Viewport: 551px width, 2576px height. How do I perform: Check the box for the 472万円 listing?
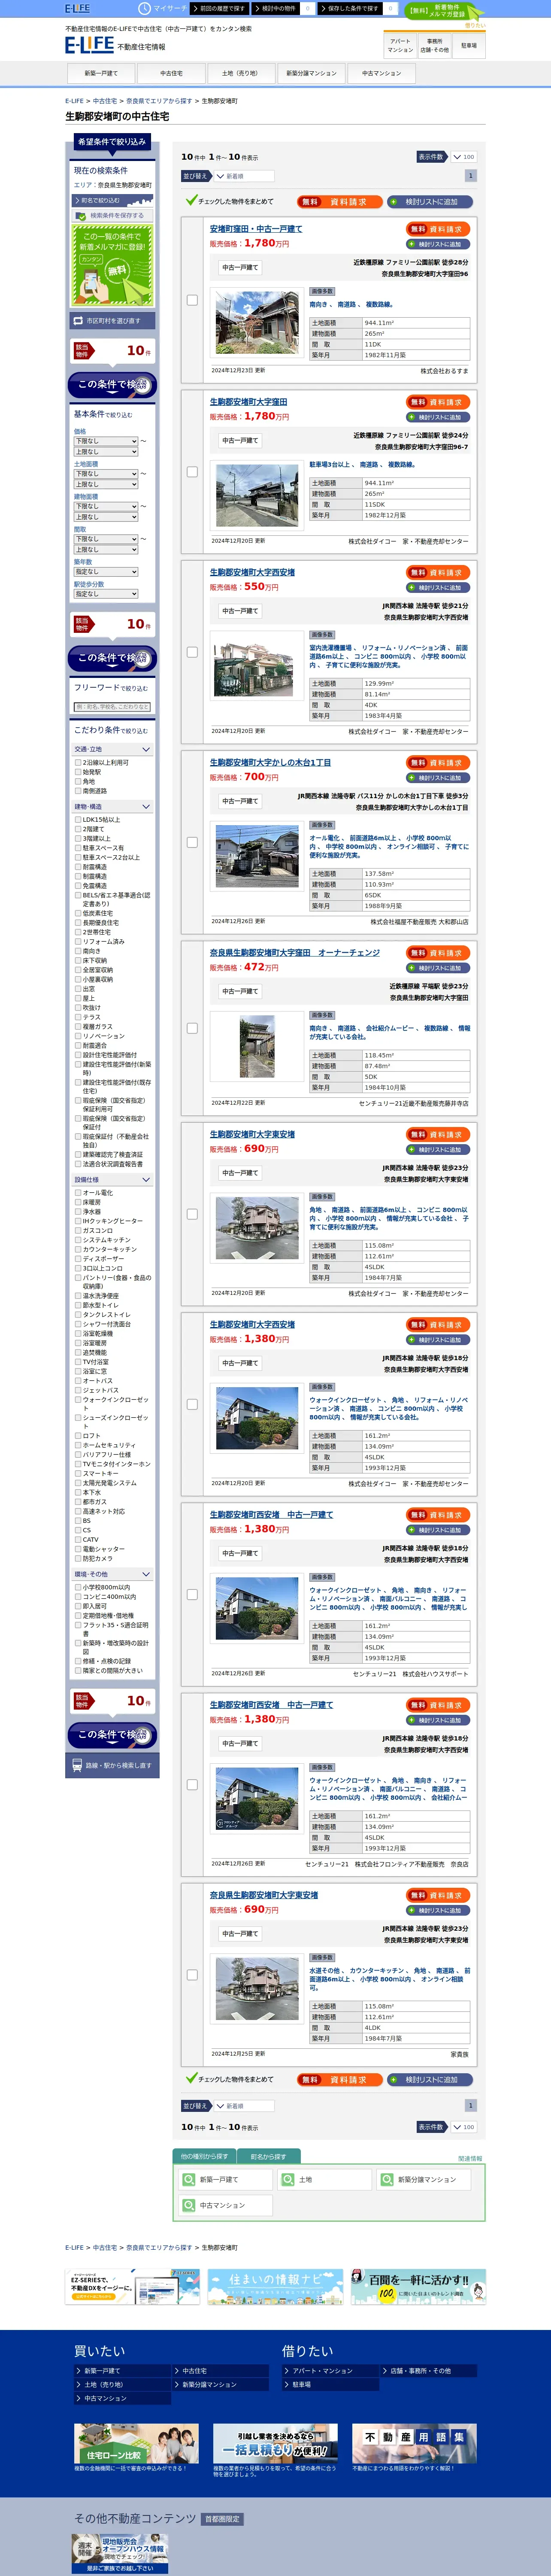(x=192, y=1028)
